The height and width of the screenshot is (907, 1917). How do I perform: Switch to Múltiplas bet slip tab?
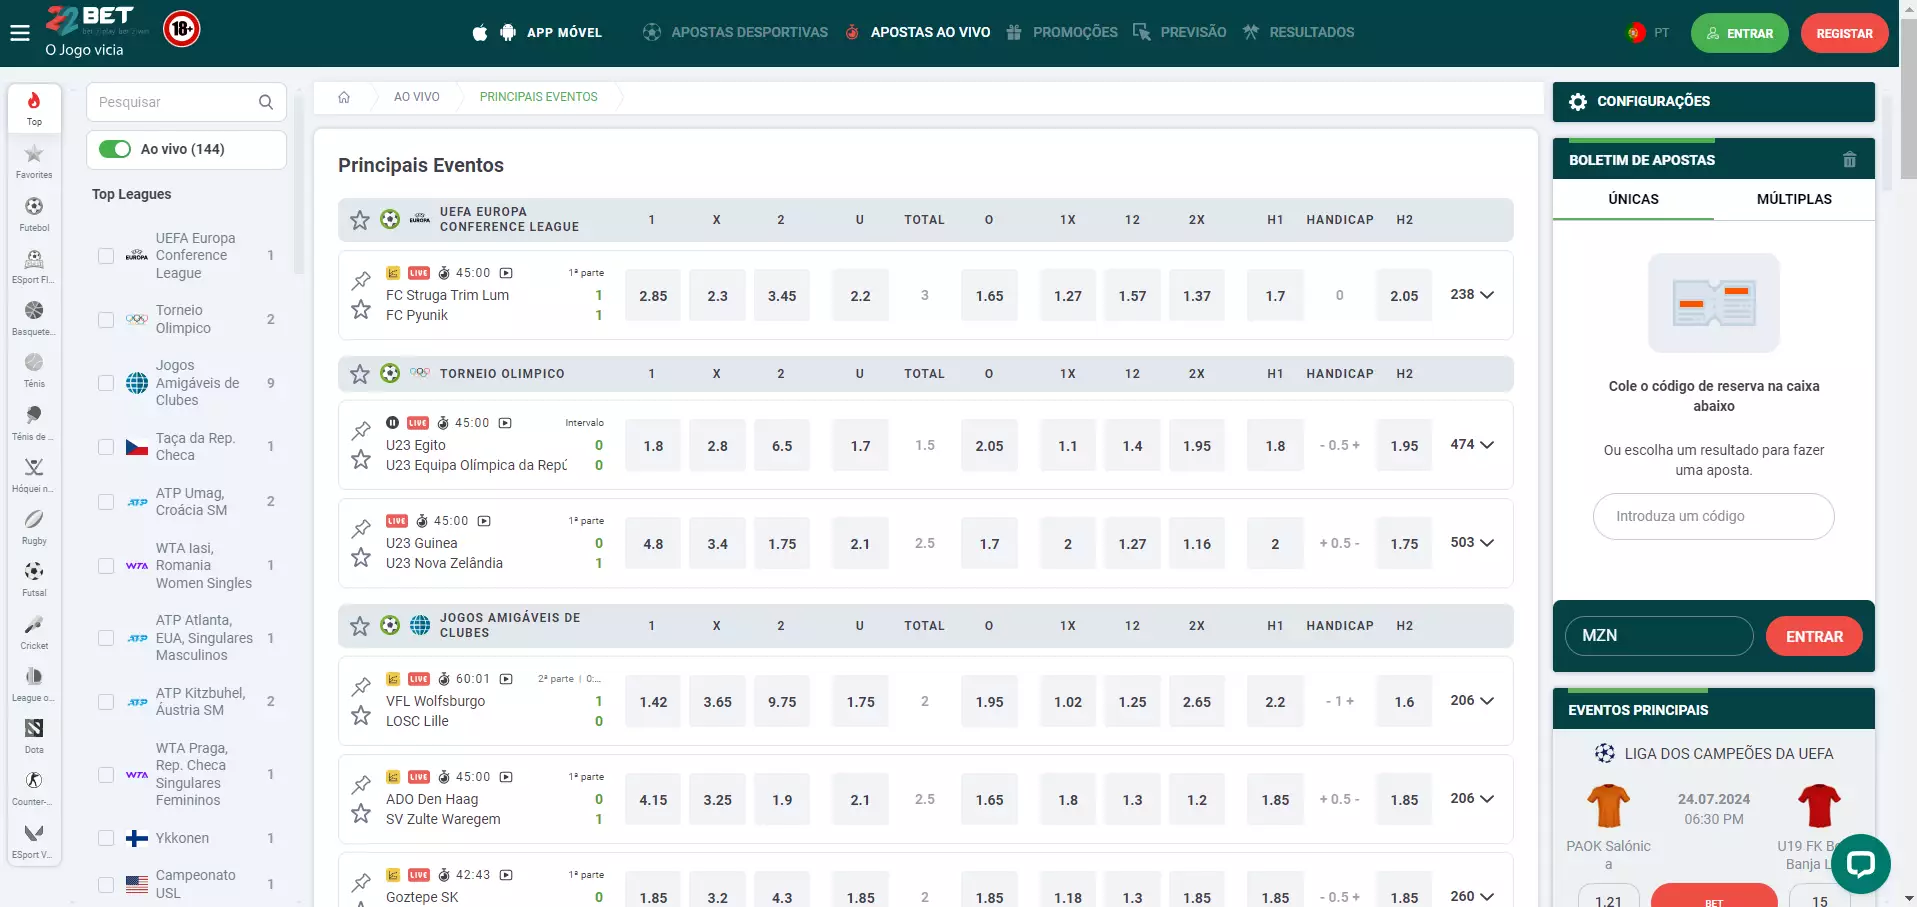pos(1794,199)
